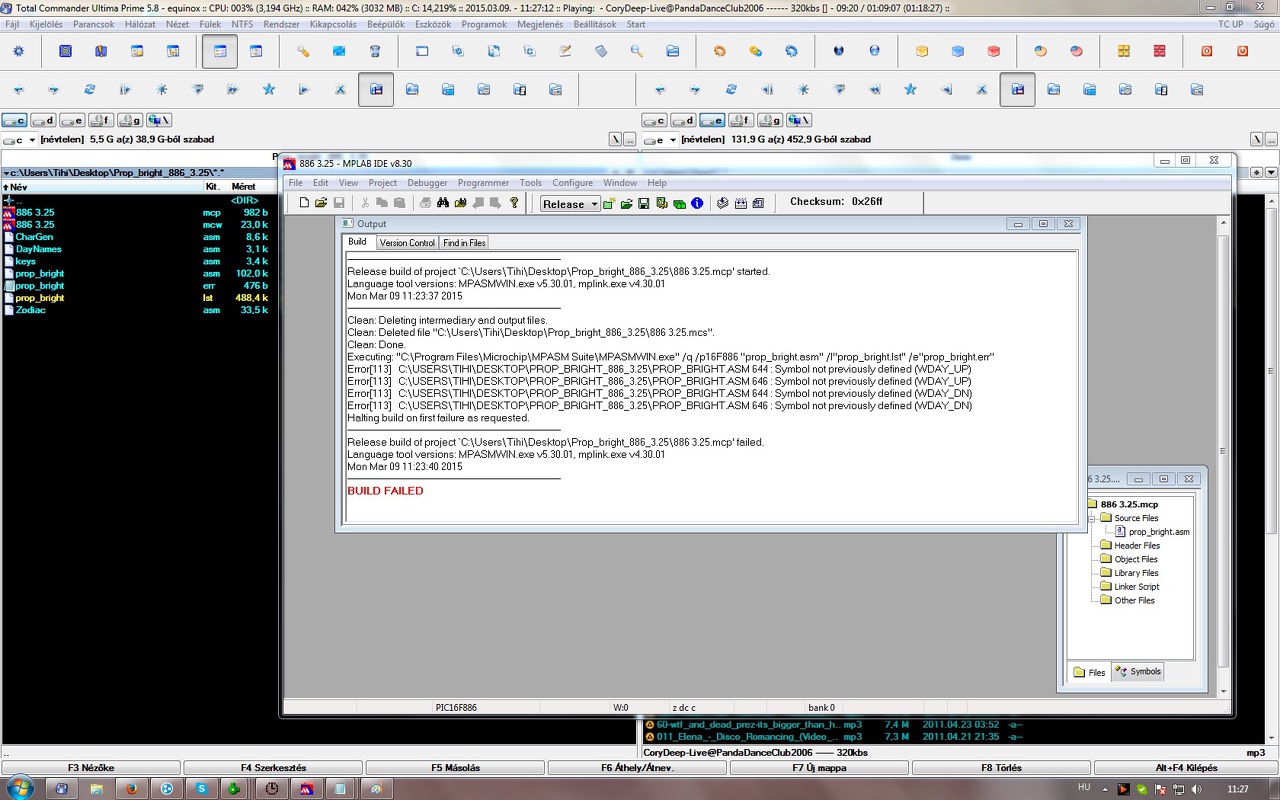Click the Alt+F4 Kilépés button
This screenshot has width=1280, height=800.
point(1186,768)
